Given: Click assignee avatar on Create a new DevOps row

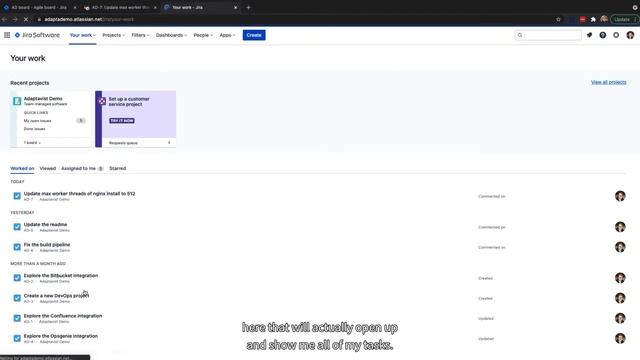Looking at the screenshot, I should click(620, 298).
